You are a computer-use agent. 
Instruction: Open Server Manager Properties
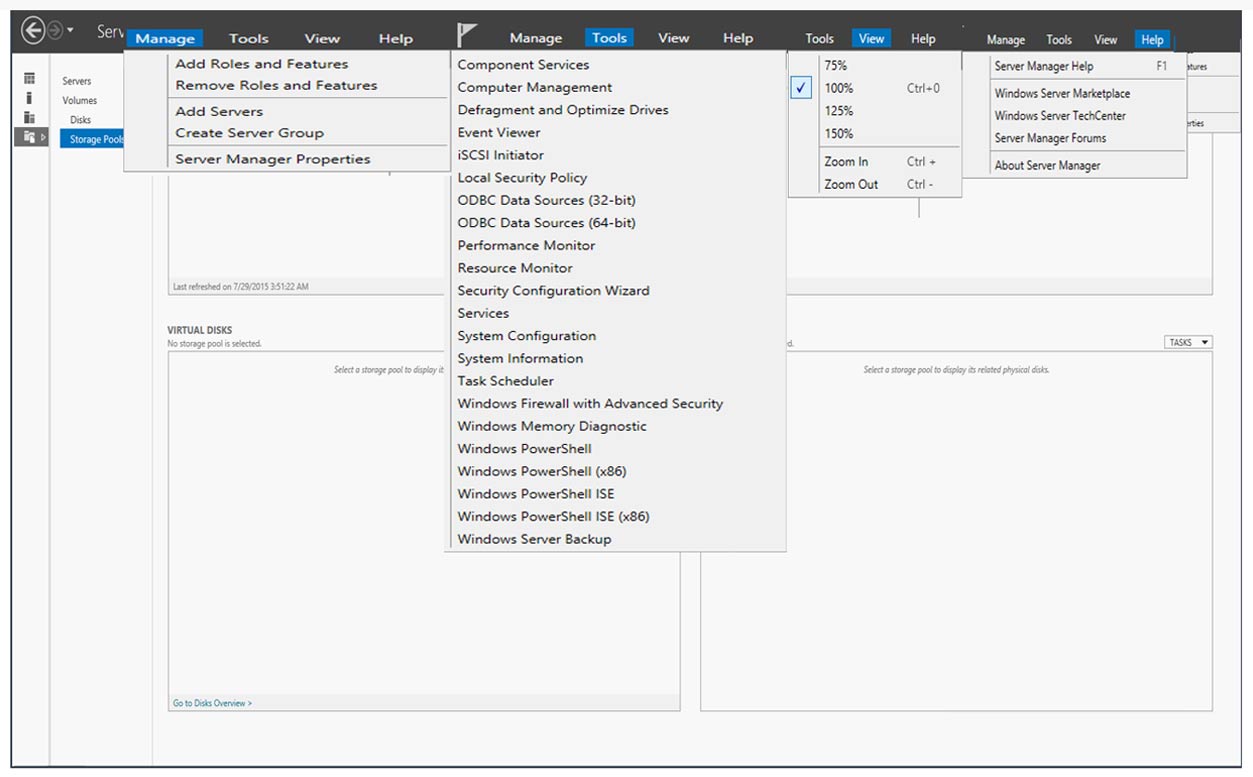pyautogui.click(x=273, y=159)
